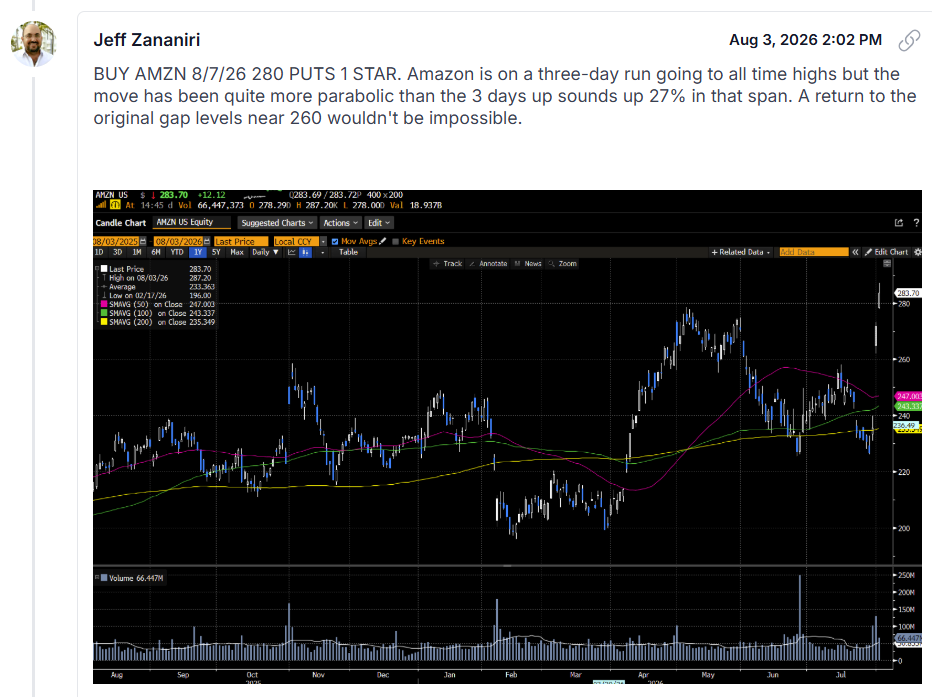Open the chart's Edit dropdown menu
The width and height of the screenshot is (932, 697).
(379, 223)
